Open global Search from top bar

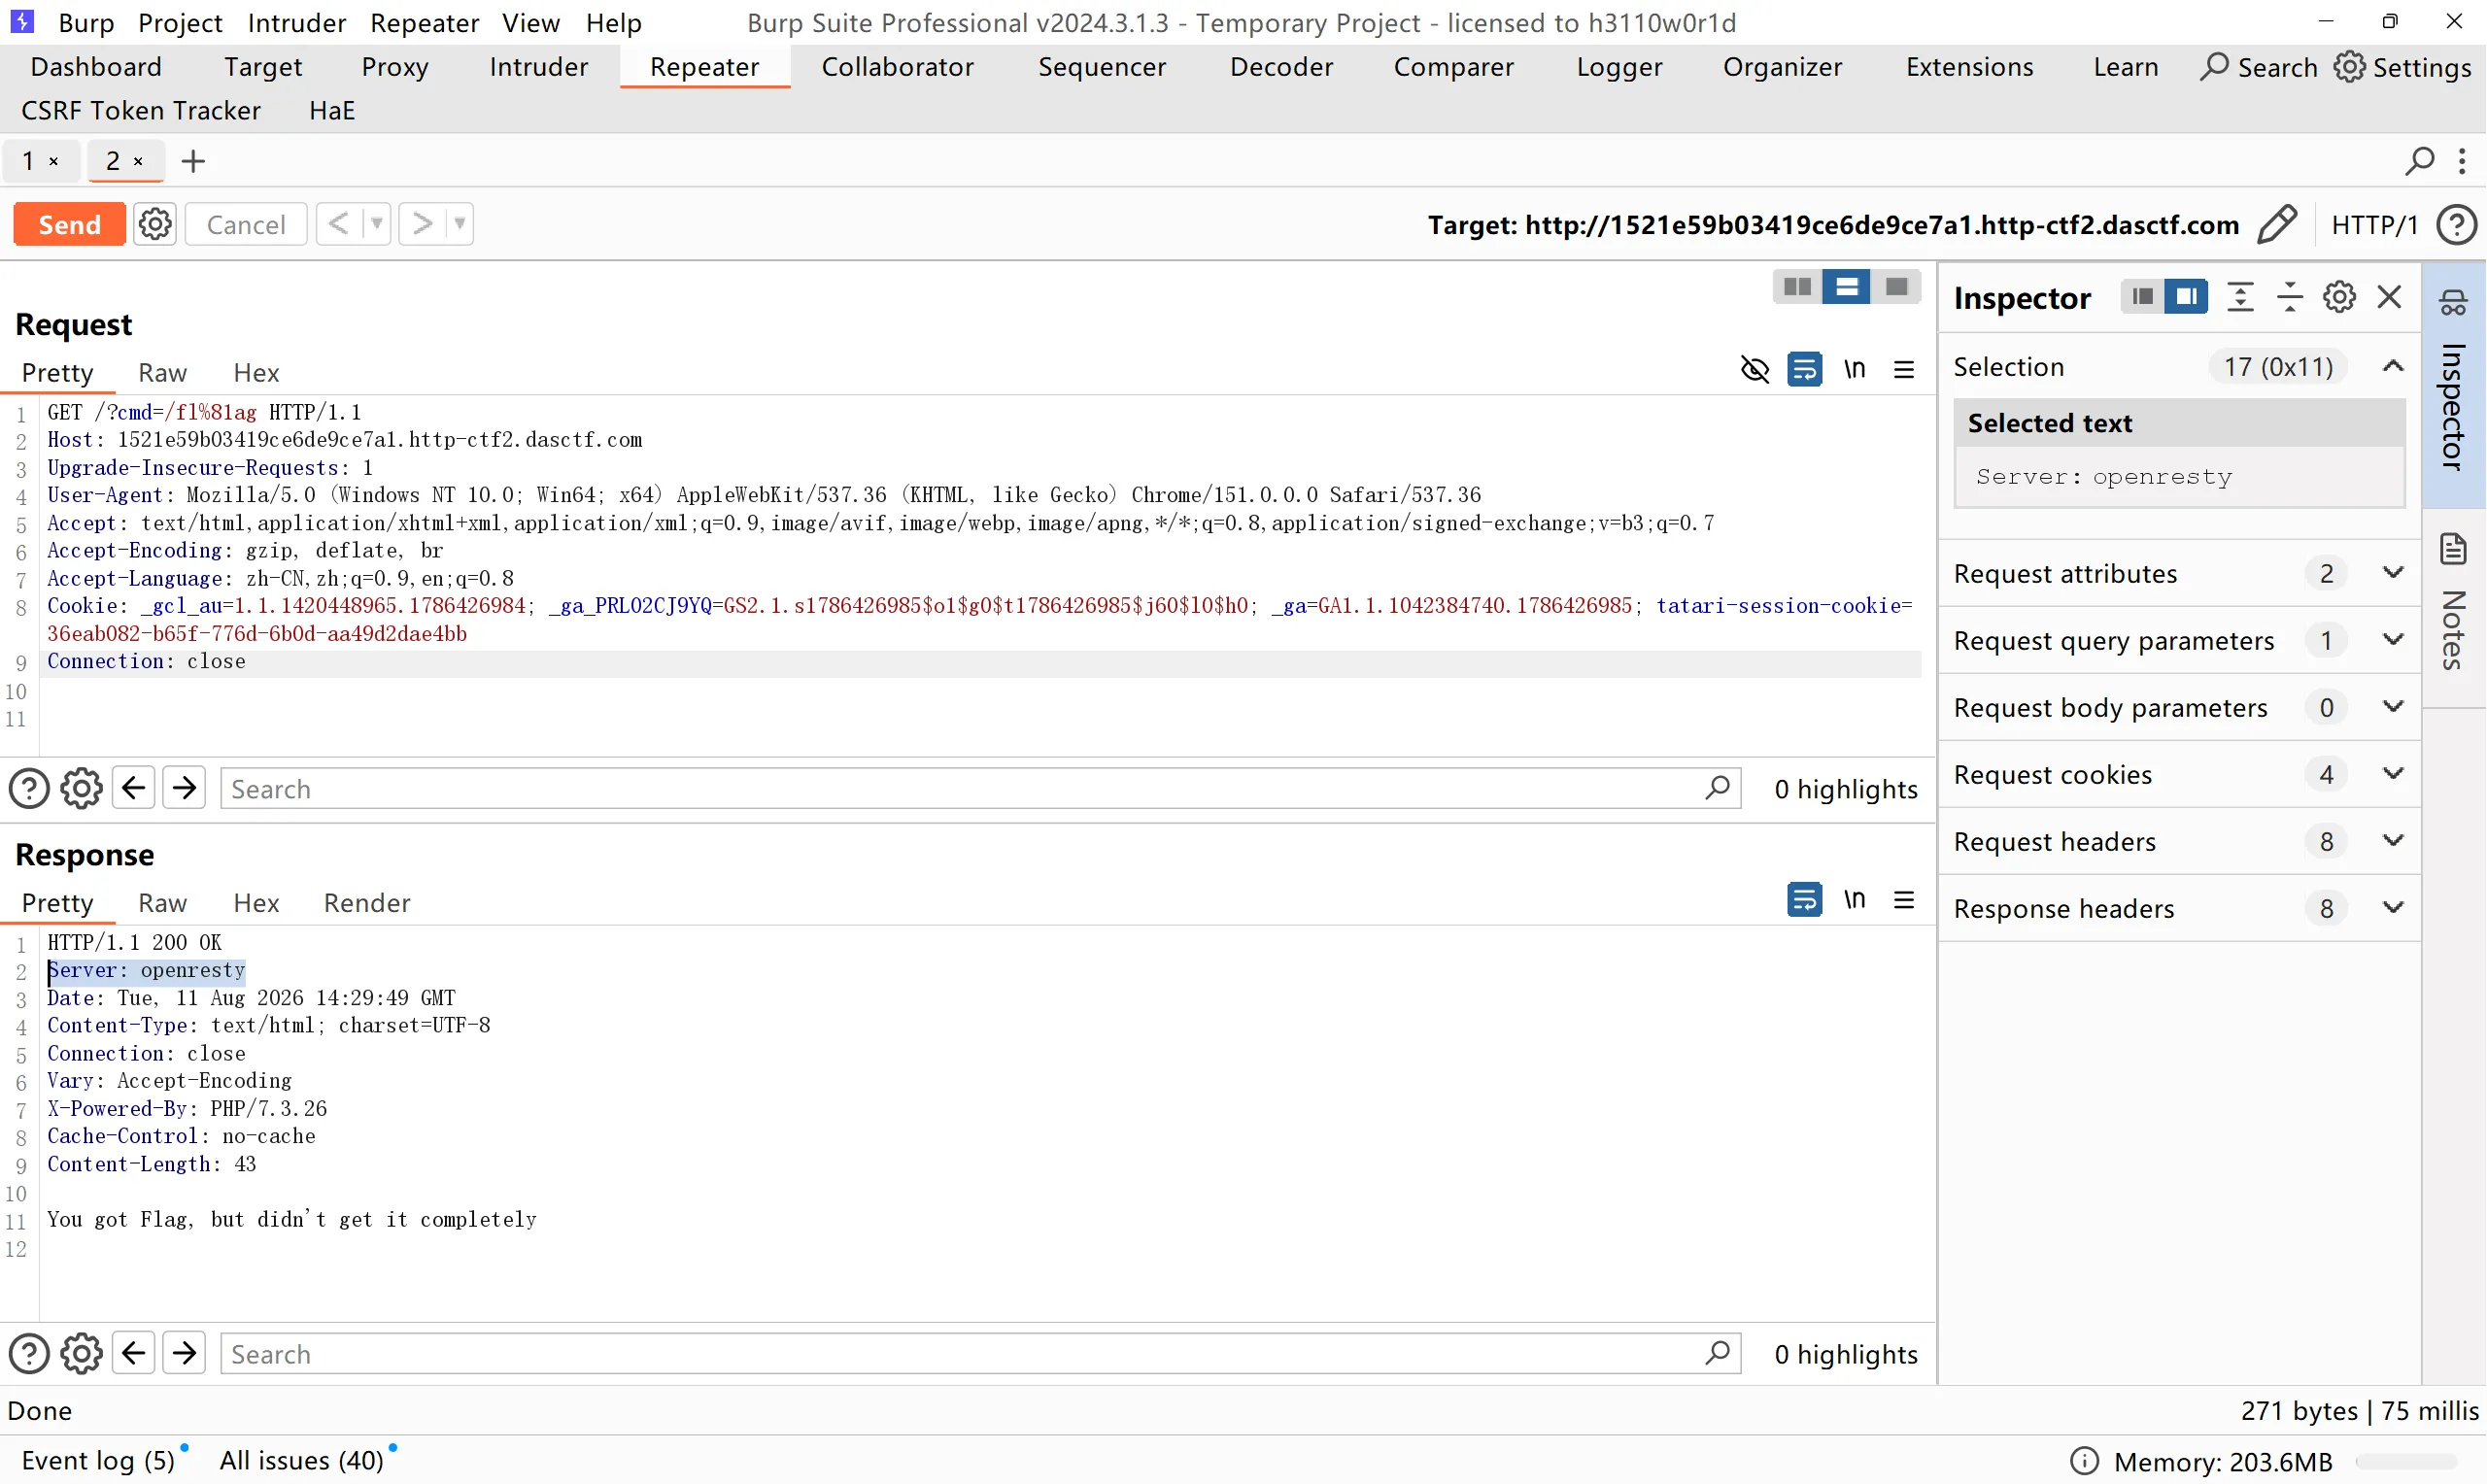[2258, 67]
